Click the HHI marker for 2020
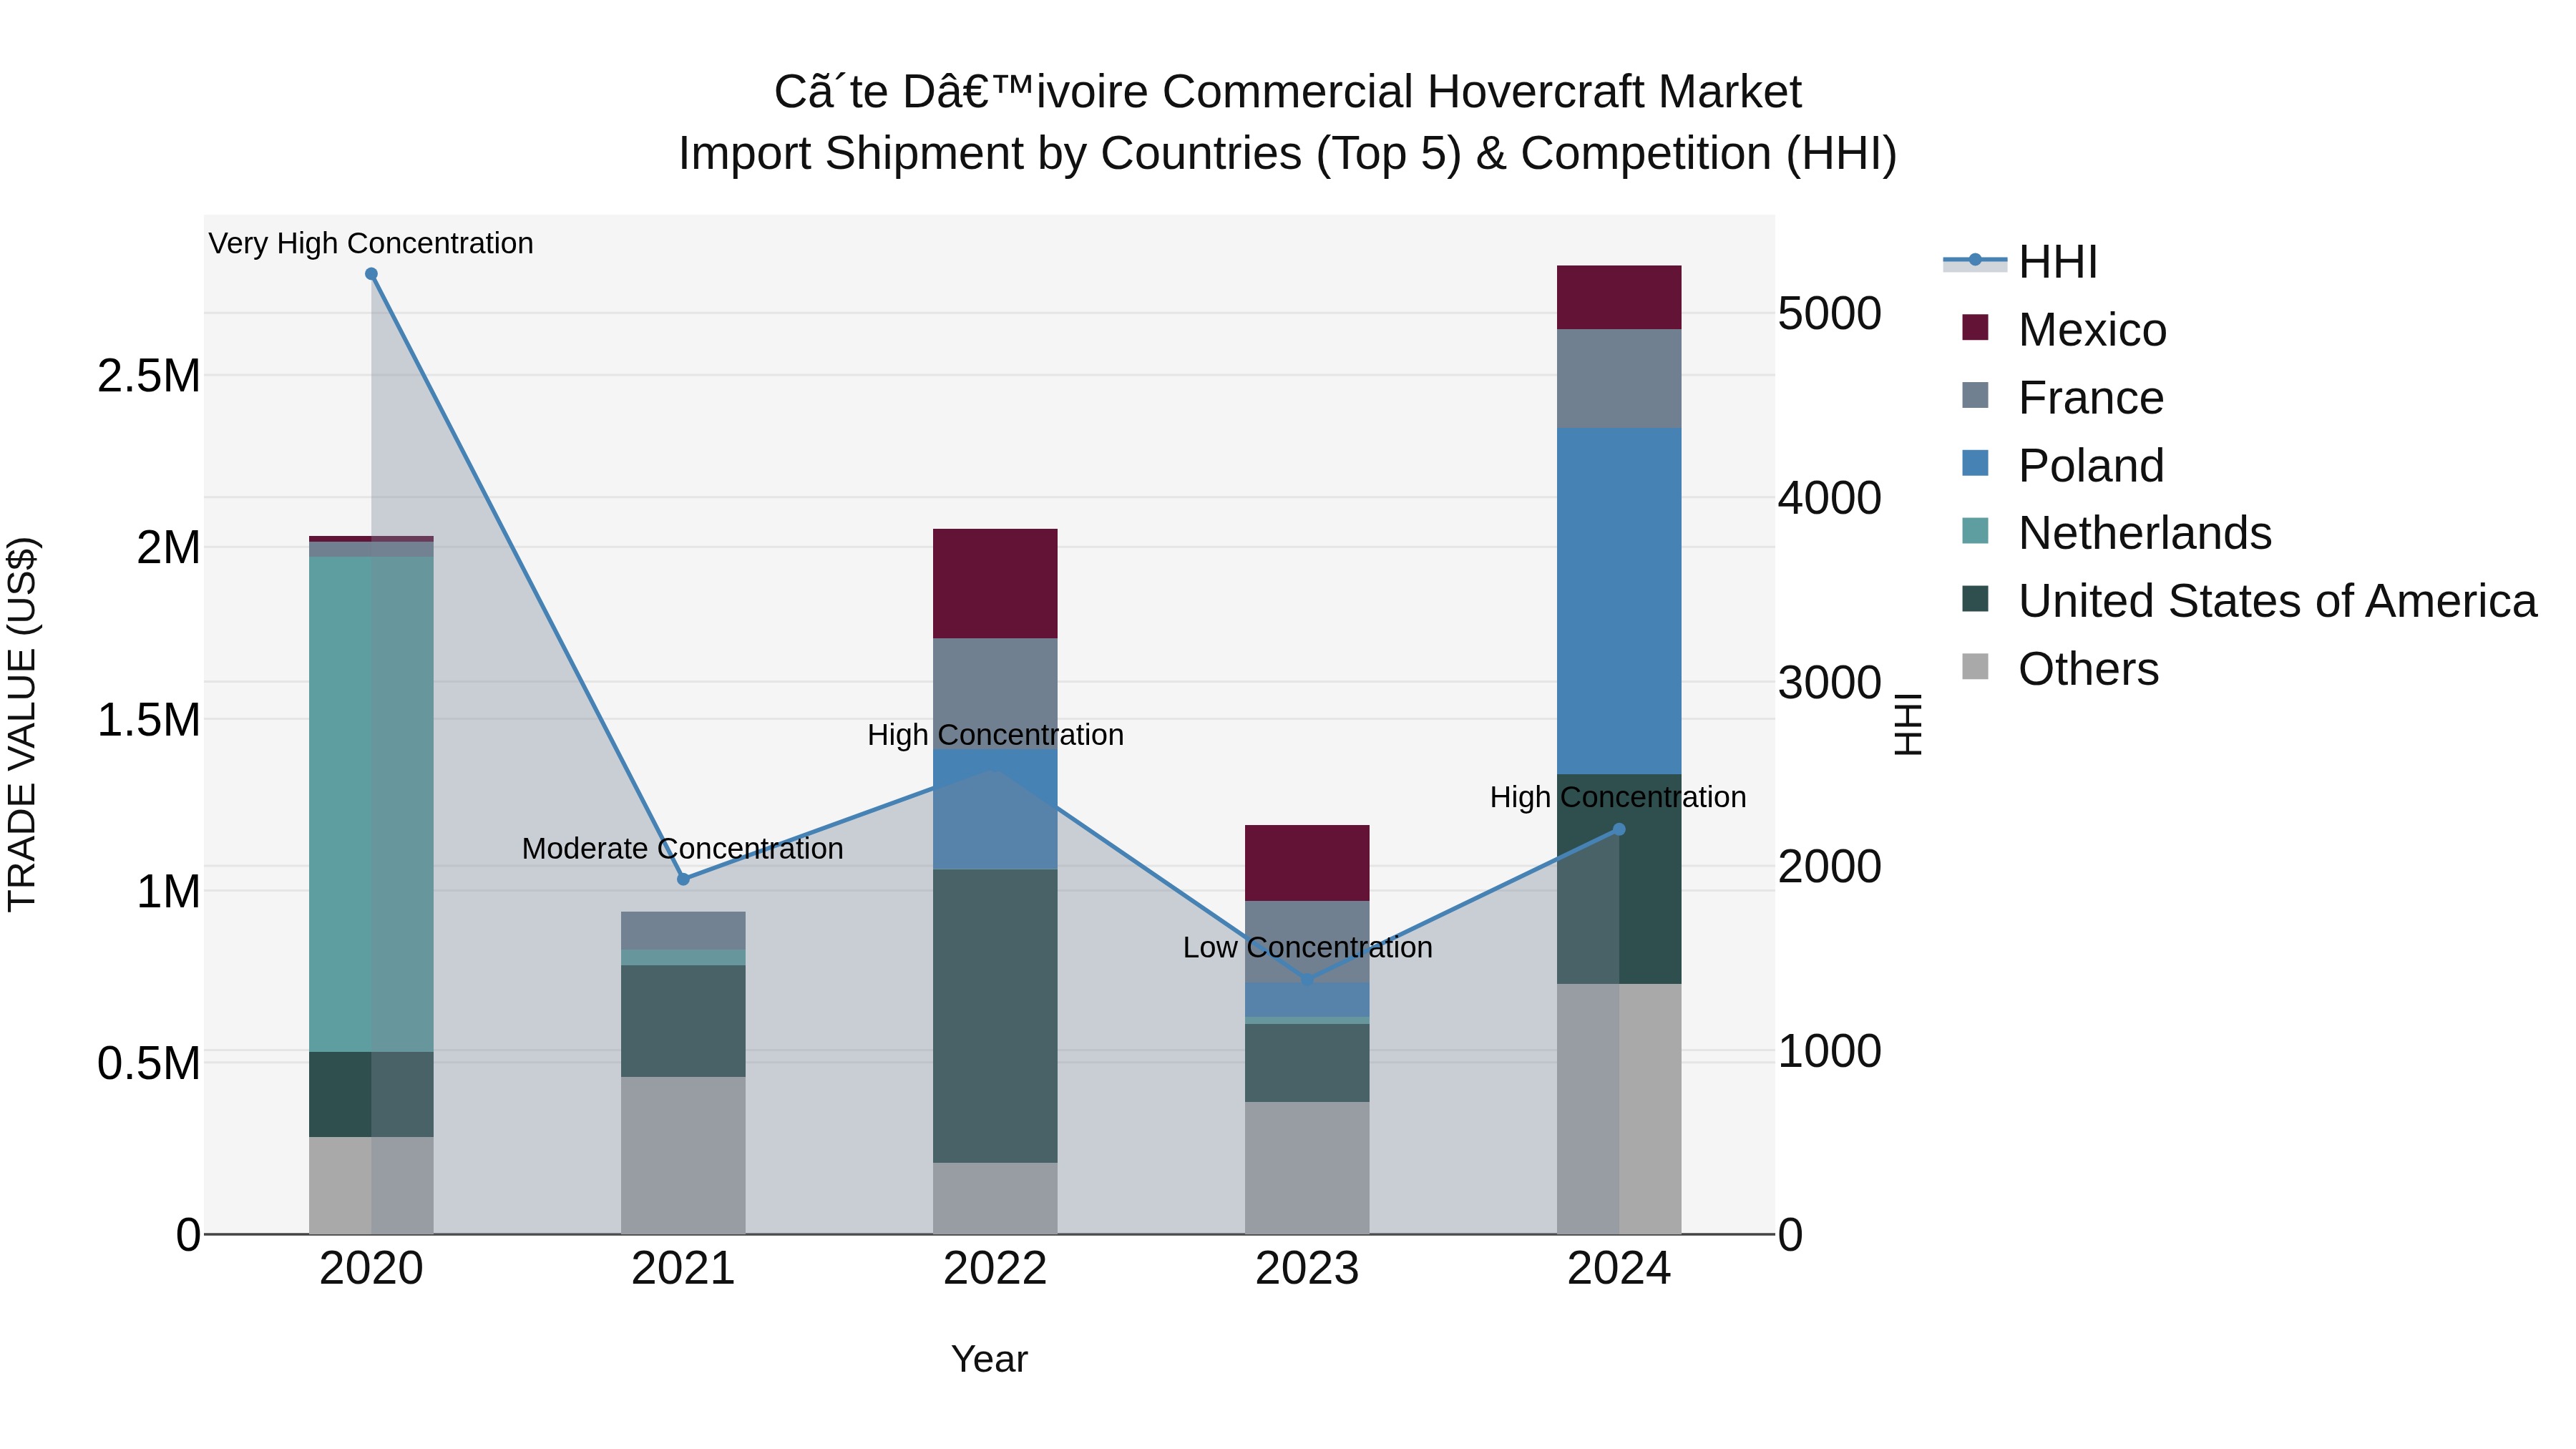The height and width of the screenshot is (1449, 2576). click(371, 274)
